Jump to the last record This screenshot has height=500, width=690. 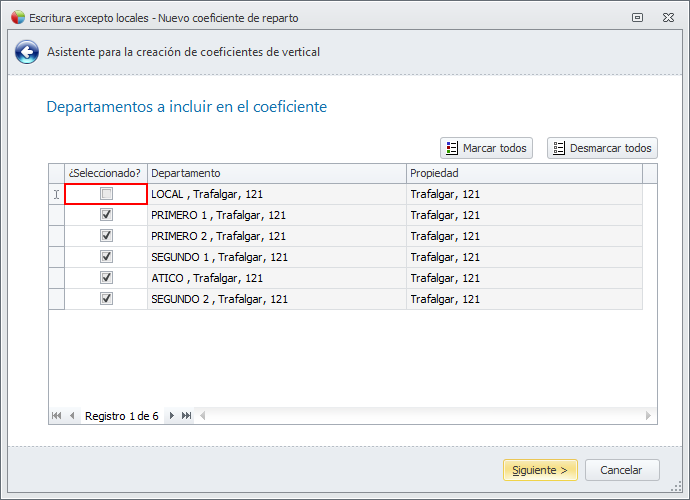coord(187,416)
